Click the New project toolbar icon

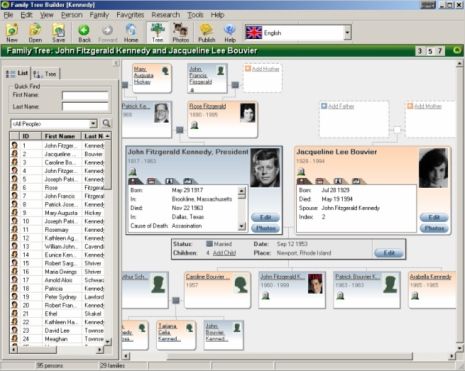[12, 33]
